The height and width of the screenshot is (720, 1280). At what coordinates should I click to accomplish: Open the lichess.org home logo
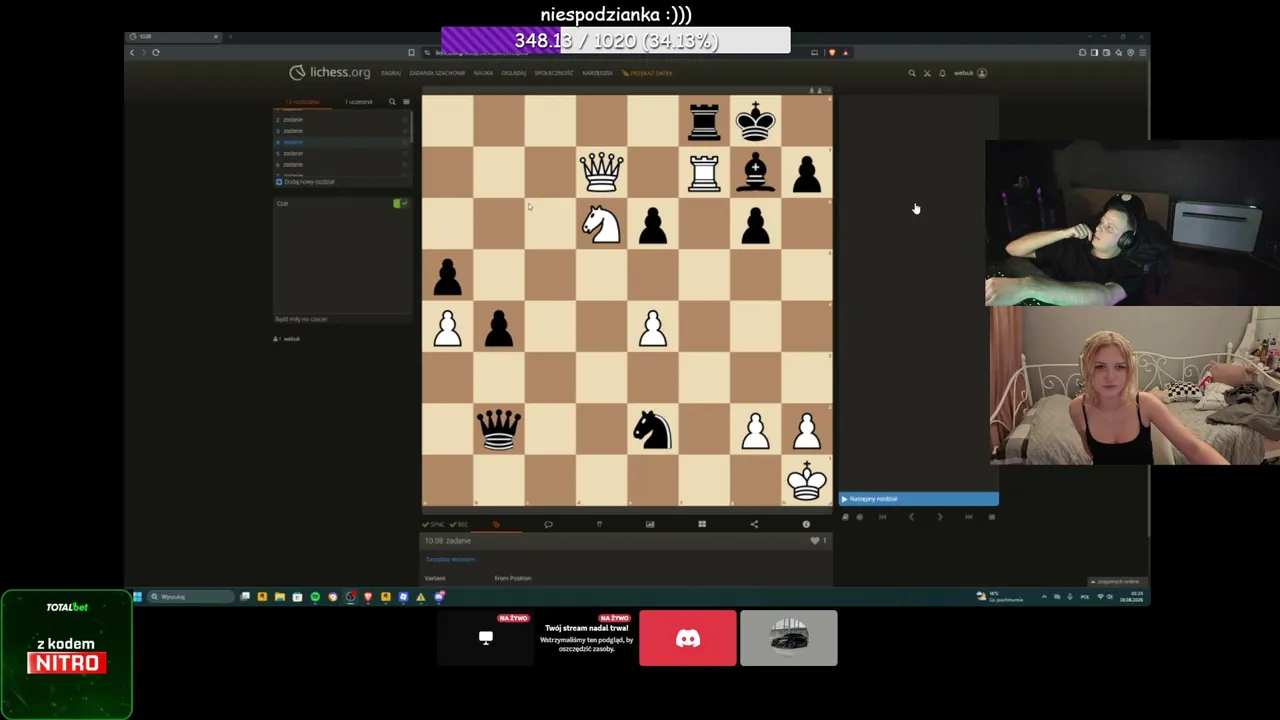(x=330, y=72)
